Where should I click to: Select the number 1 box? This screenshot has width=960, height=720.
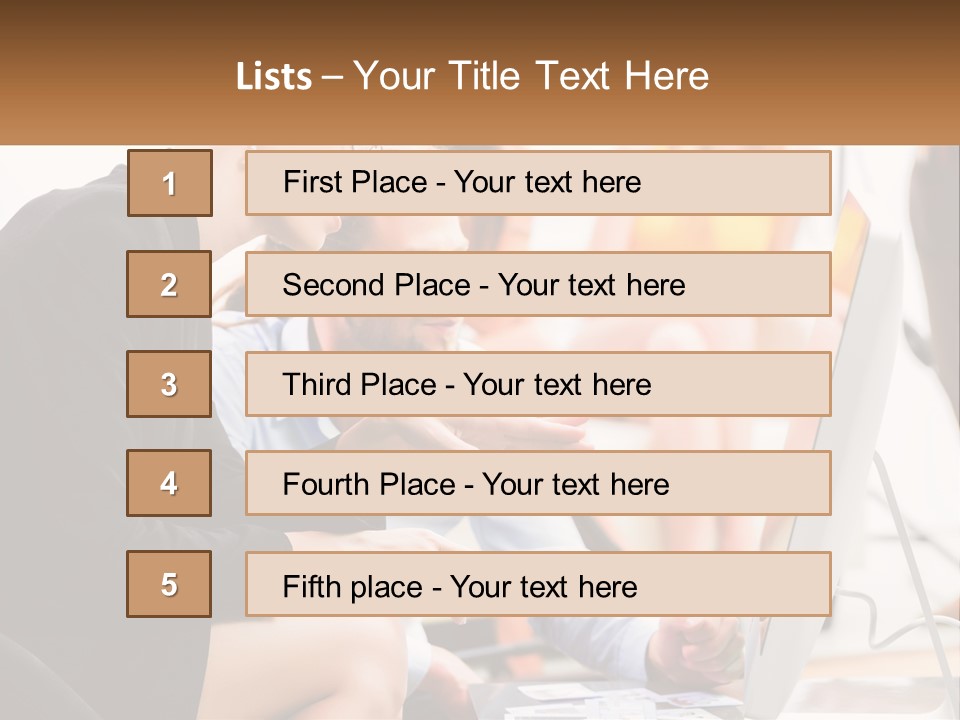coord(169,183)
